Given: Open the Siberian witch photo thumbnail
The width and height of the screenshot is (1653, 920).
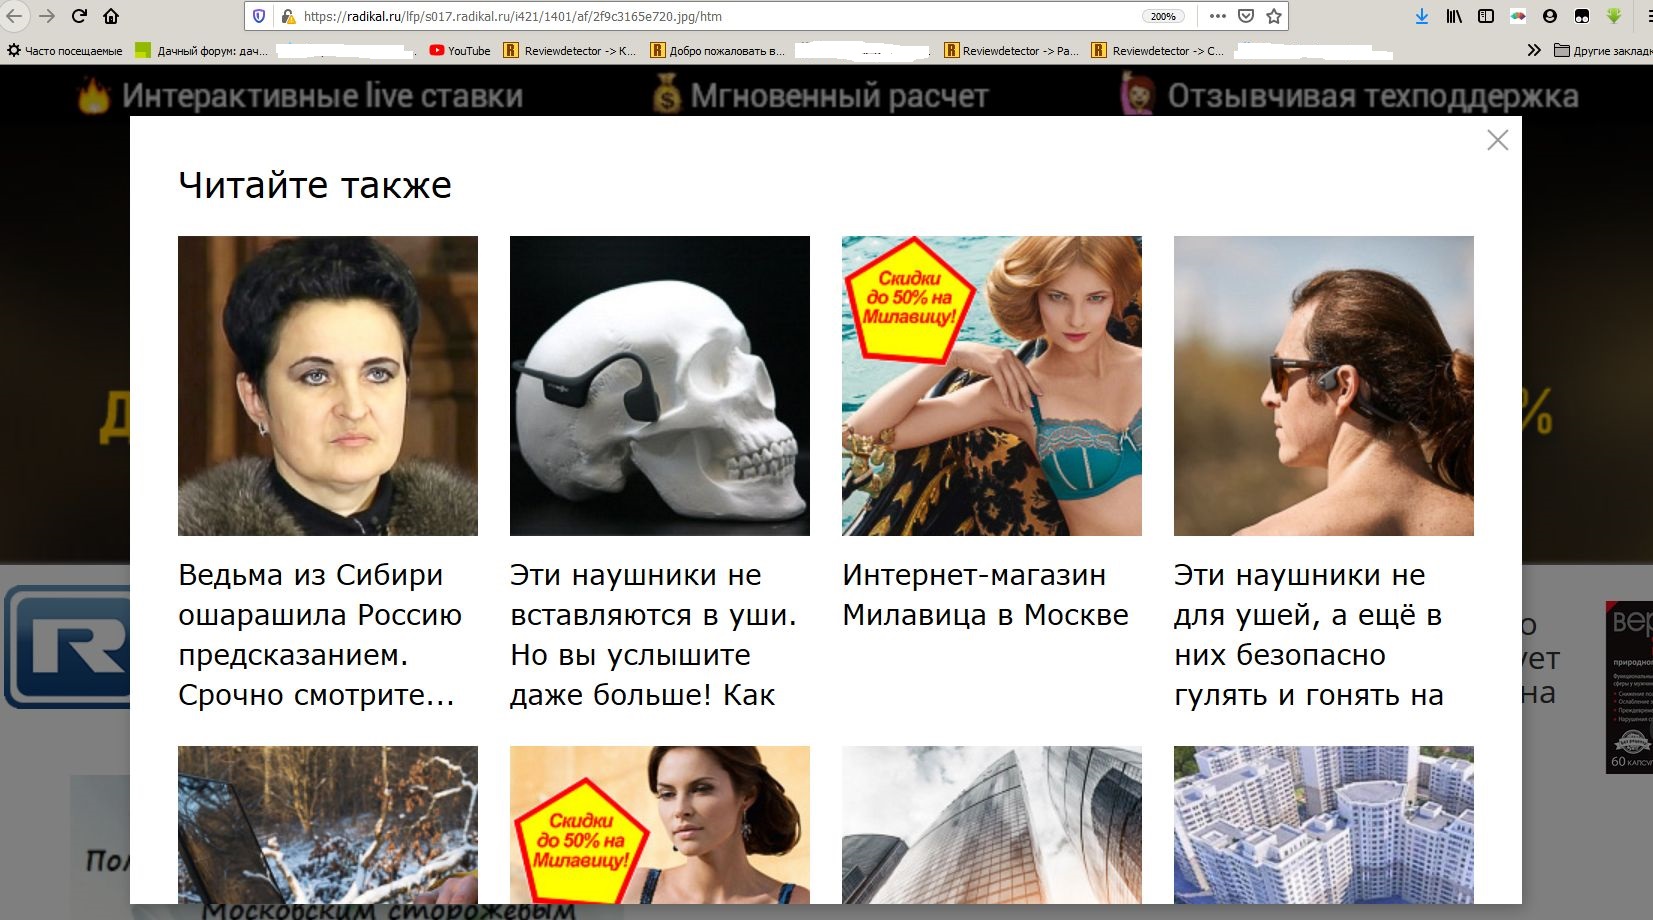Looking at the screenshot, I should tap(328, 386).
